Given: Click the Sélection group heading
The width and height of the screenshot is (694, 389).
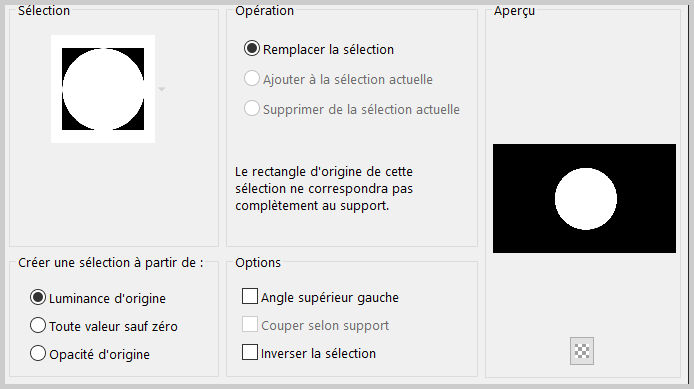Looking at the screenshot, I should coord(44,11).
